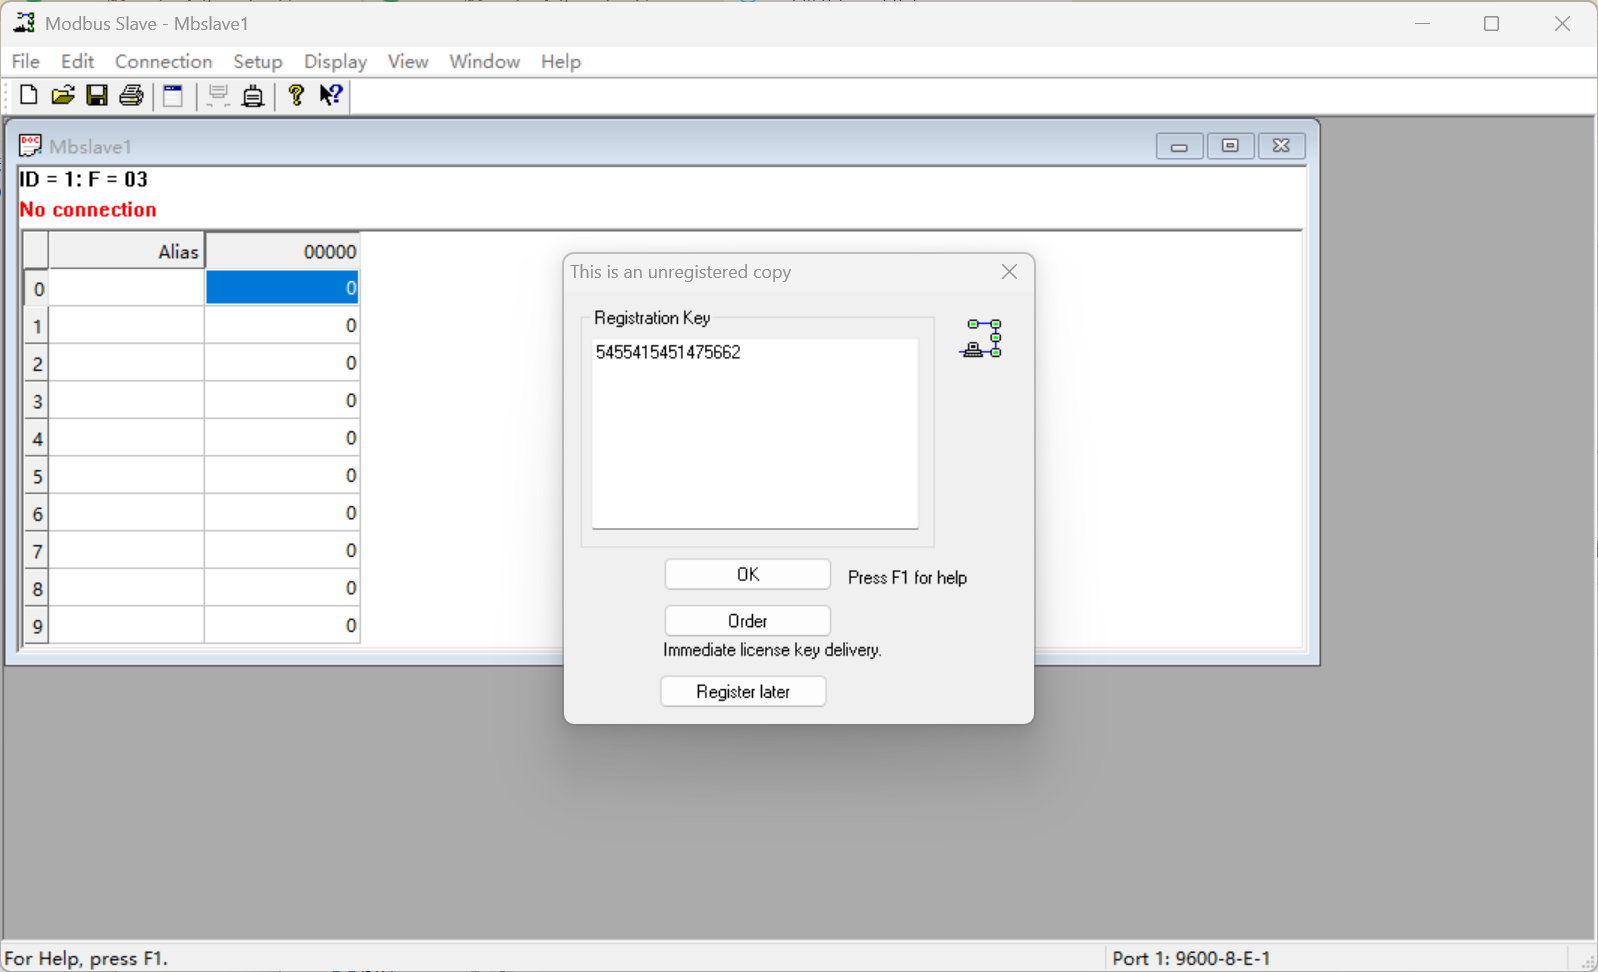Viewport: 1598px width, 972px height.
Task: Click the Alias cell in row 4
Action: (x=126, y=438)
